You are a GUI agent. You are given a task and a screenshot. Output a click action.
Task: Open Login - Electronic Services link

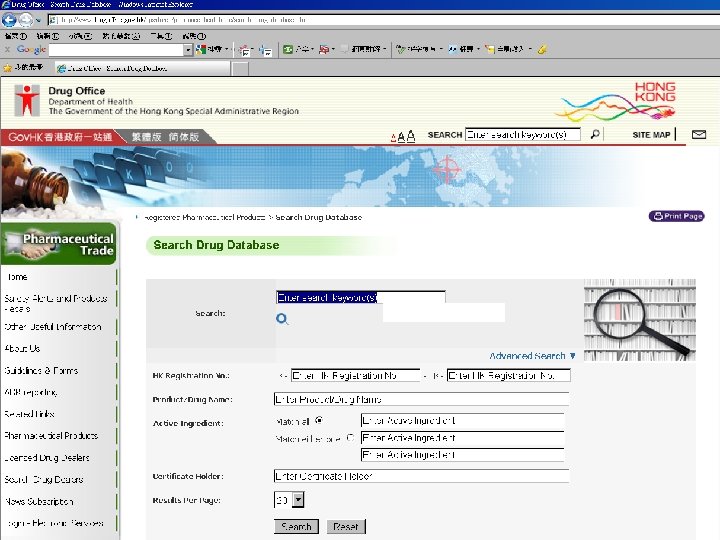(x=55, y=523)
